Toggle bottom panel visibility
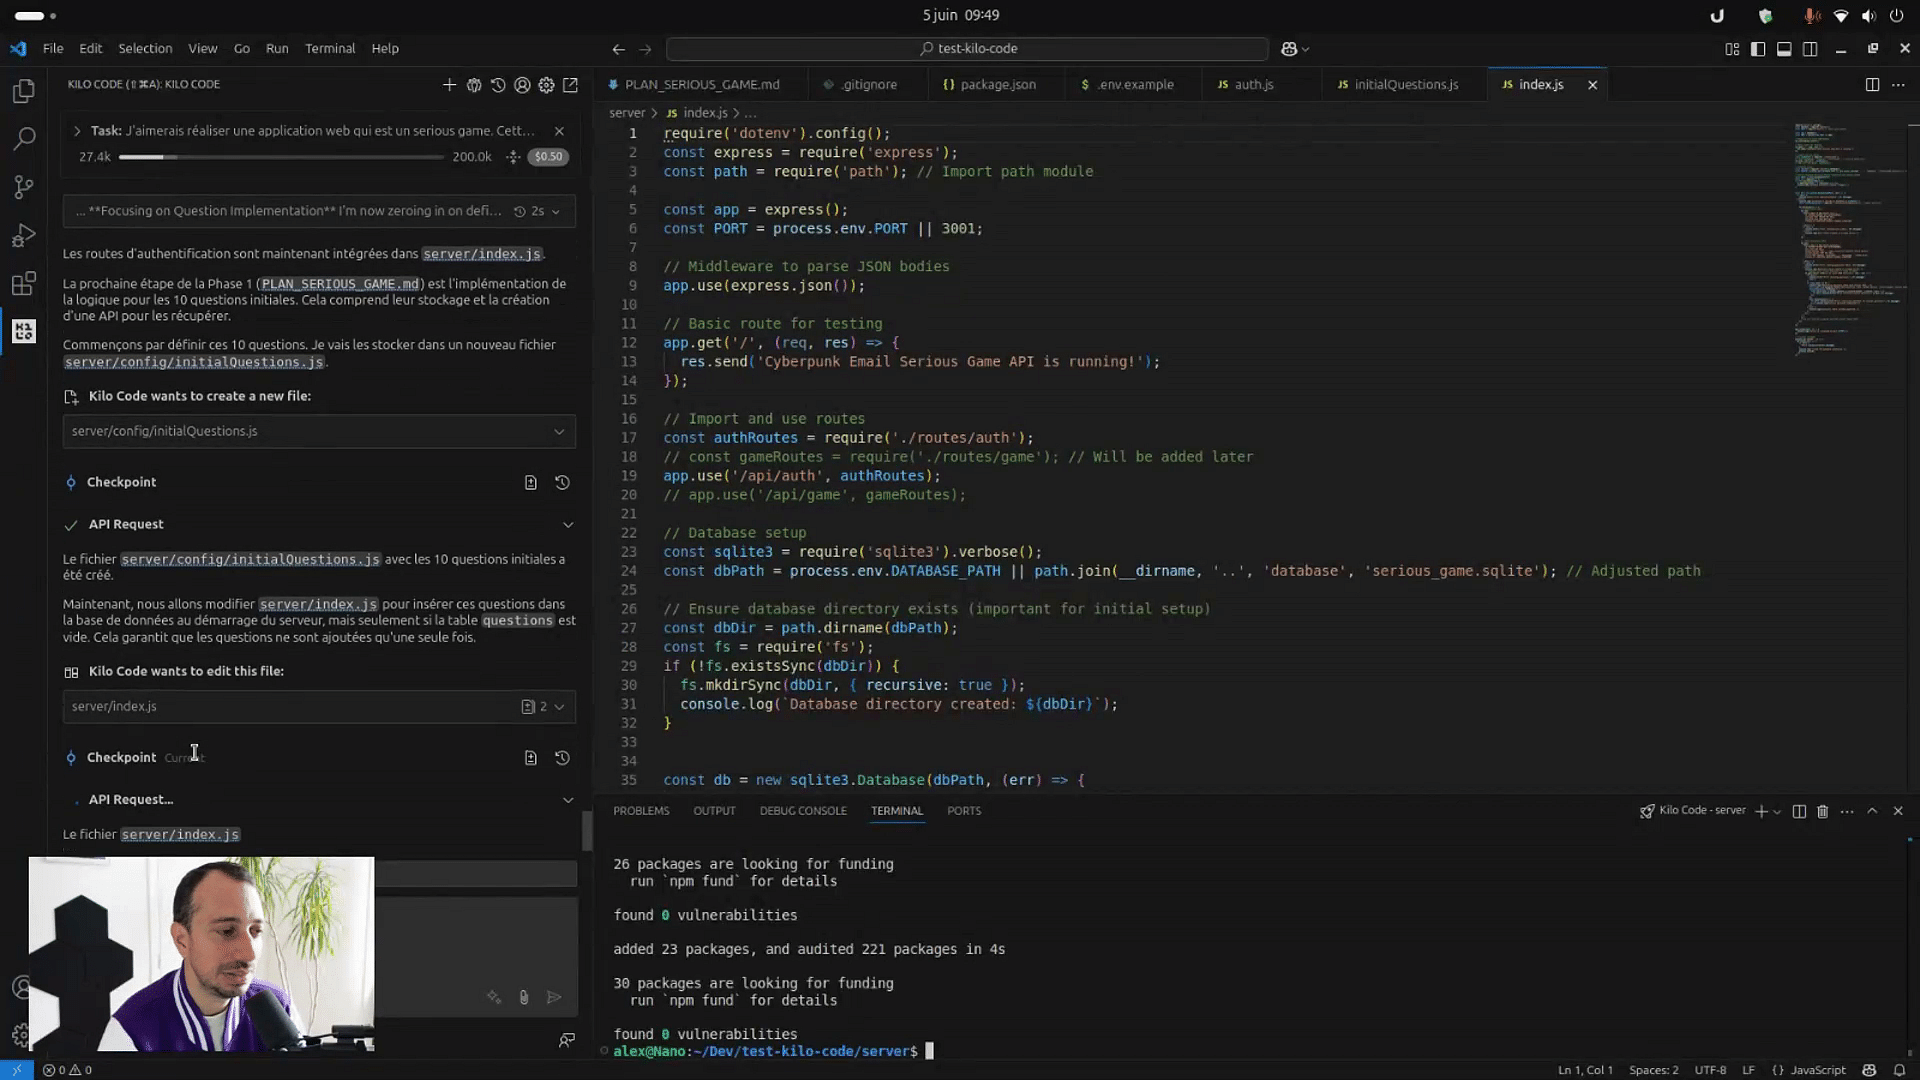This screenshot has width=1920, height=1080. coord(1784,49)
